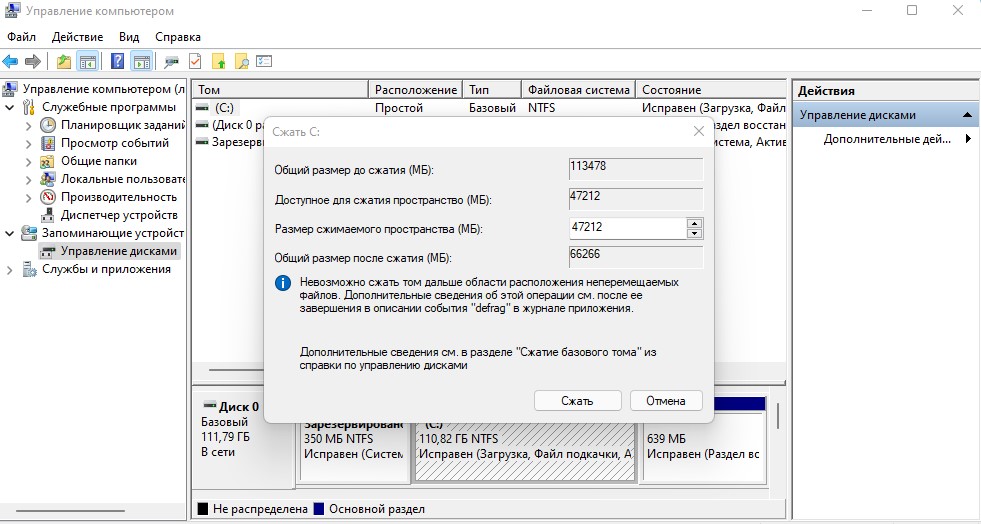Click the page with red checkmark toolbar icon
981x524 pixels.
pyautogui.click(x=195, y=61)
